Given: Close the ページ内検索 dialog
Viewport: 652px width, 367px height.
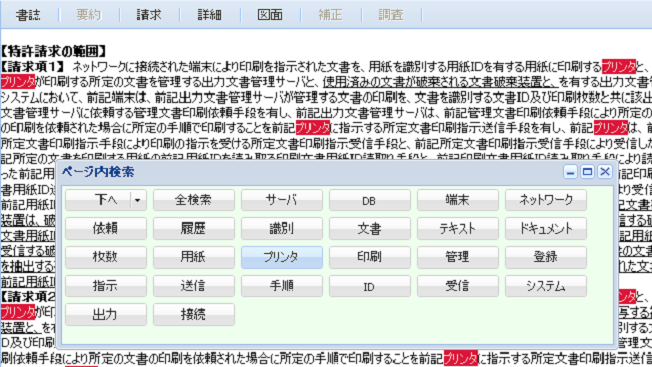Looking at the screenshot, I should 605,172.
